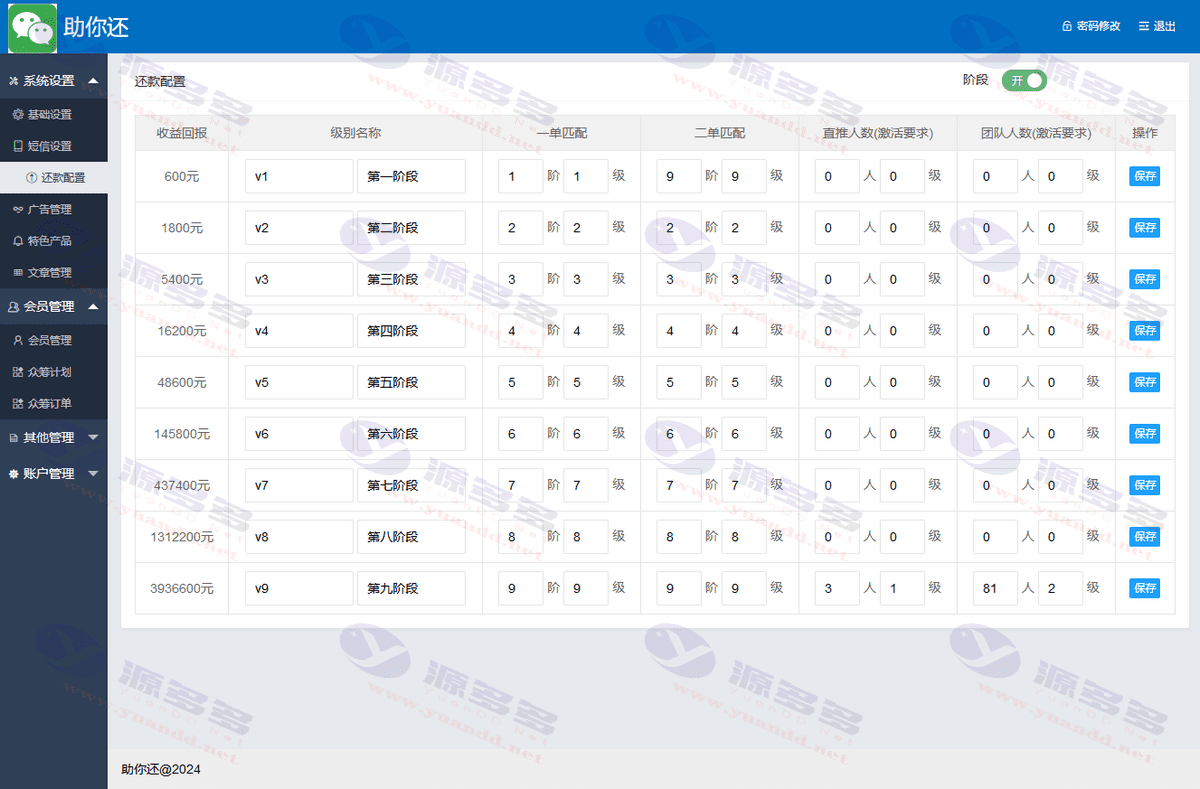
Task: Click the gear icon beside 基础设置
Action: pyautogui.click(x=18, y=114)
